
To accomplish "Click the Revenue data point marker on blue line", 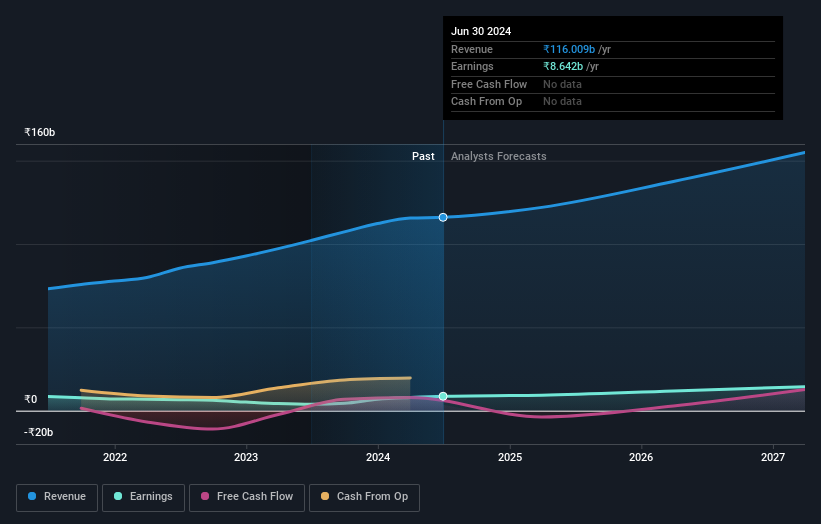I will click(443, 217).
